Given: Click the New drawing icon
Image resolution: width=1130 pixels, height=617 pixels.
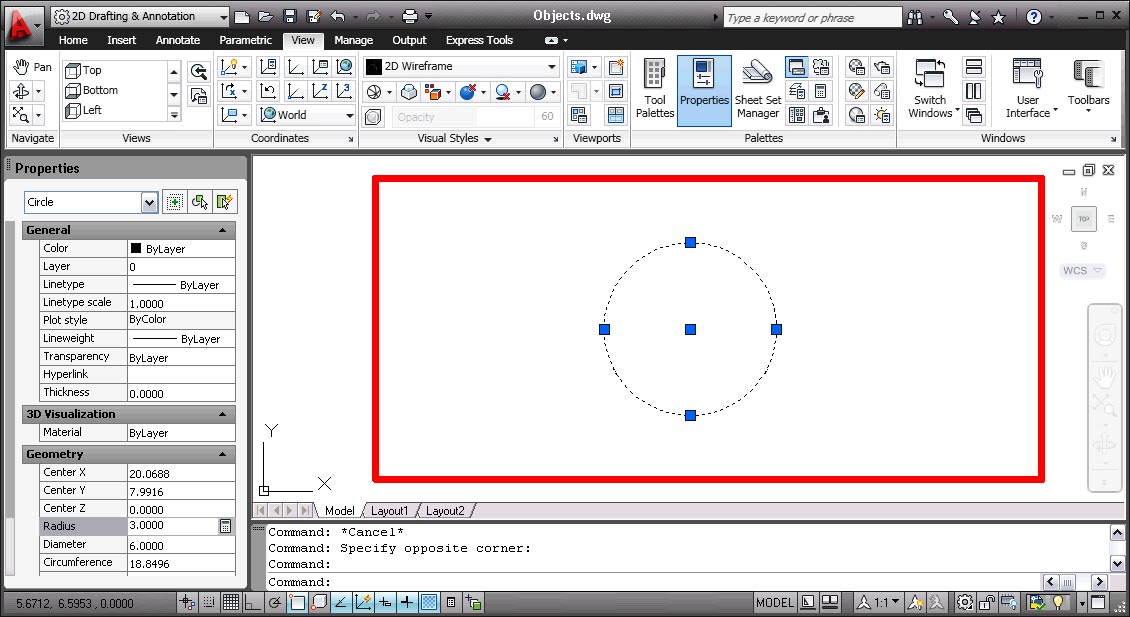Looking at the screenshot, I should pos(243,16).
